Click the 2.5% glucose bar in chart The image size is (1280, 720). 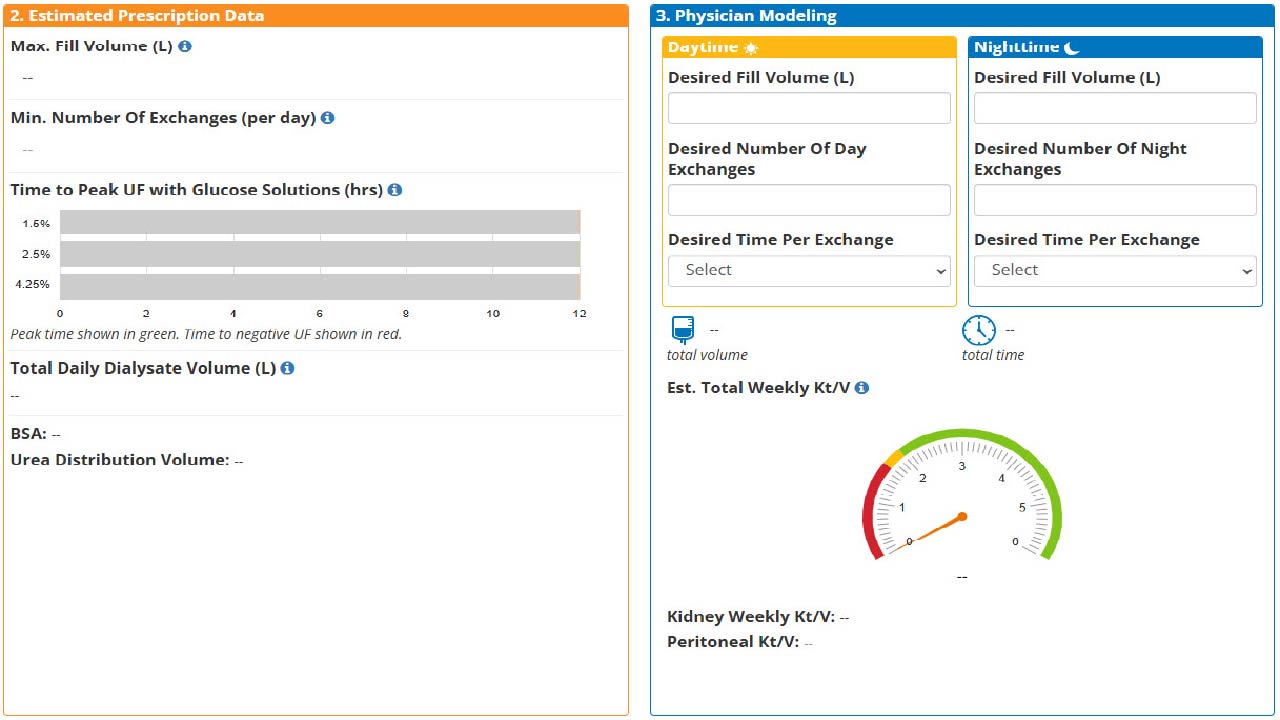pyautogui.click(x=320, y=254)
